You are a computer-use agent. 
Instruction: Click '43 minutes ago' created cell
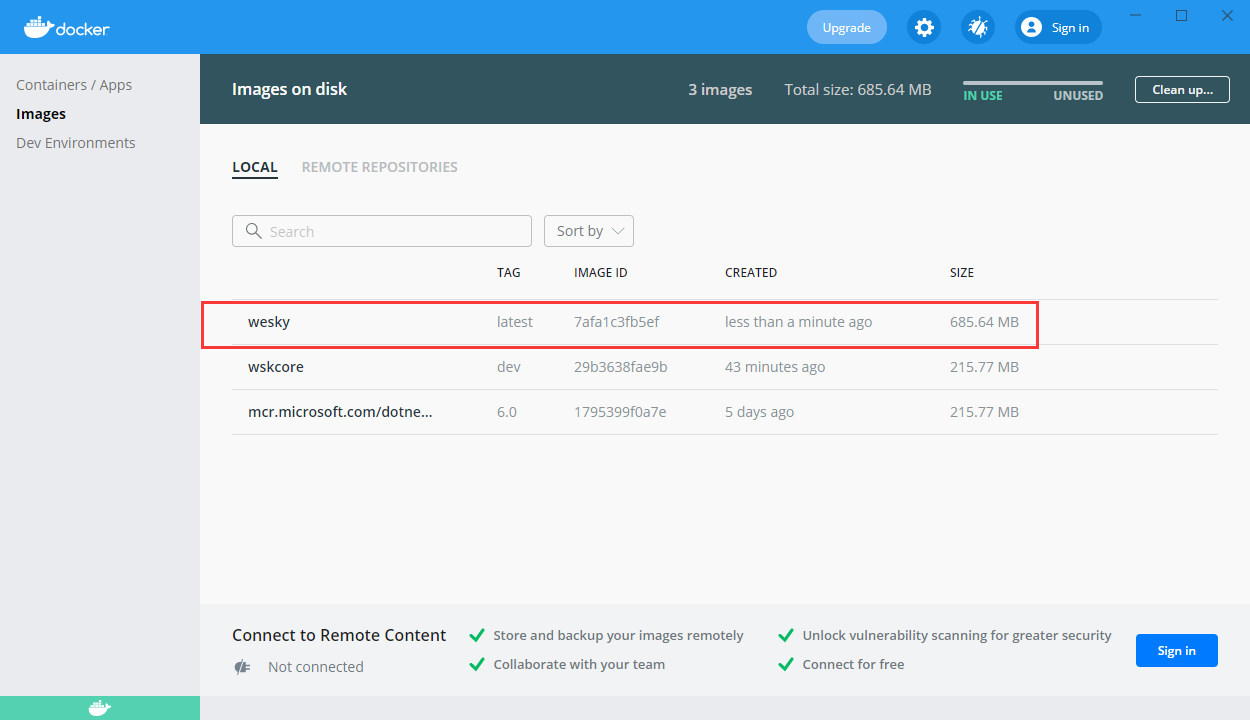tap(775, 367)
